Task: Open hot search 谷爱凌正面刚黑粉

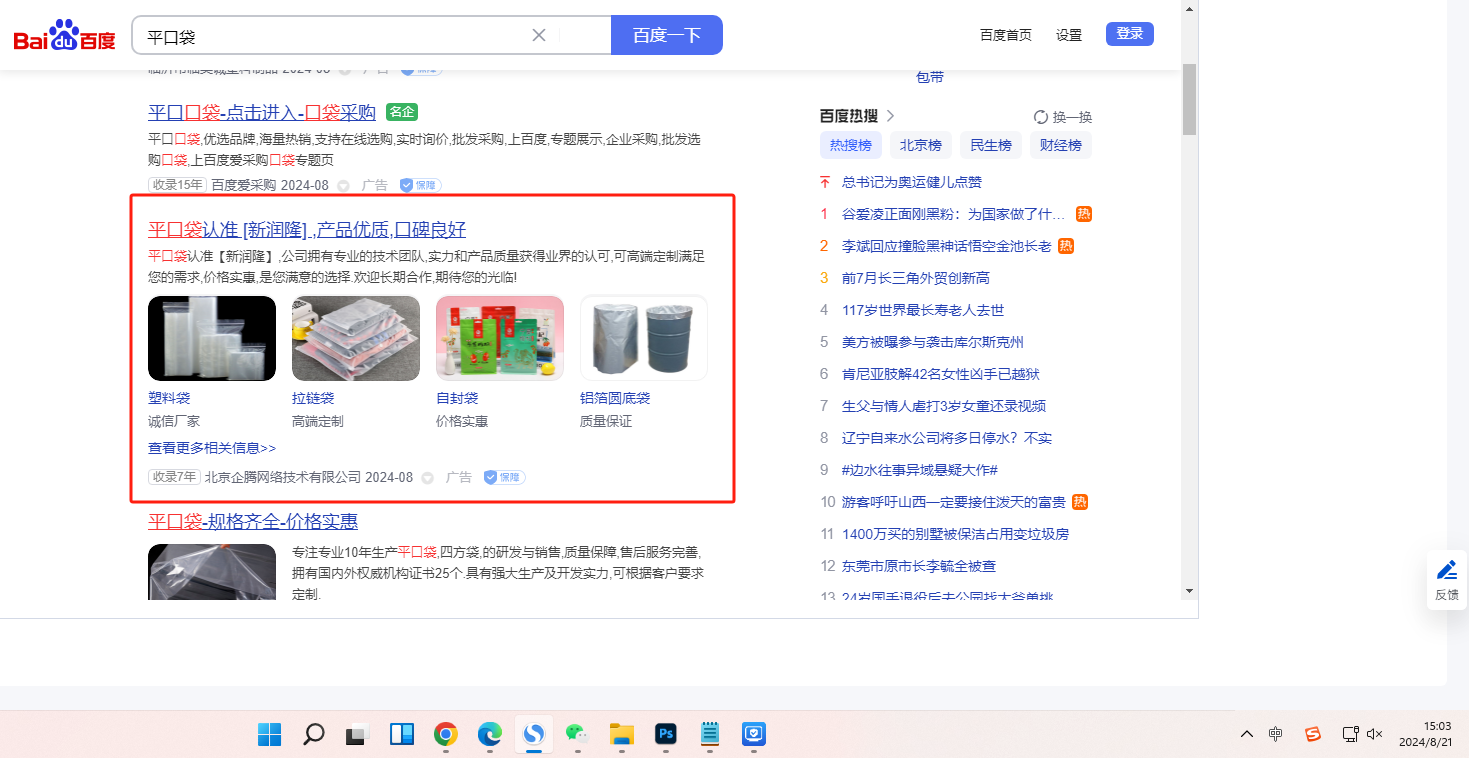Action: [953, 214]
